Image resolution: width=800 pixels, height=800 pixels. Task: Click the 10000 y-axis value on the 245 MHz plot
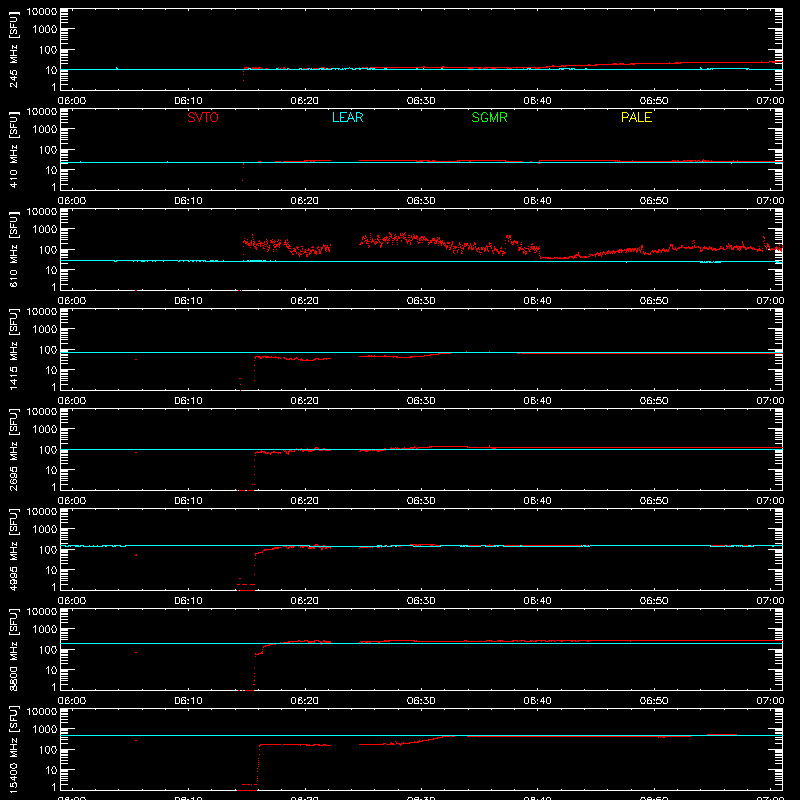[x=42, y=12]
